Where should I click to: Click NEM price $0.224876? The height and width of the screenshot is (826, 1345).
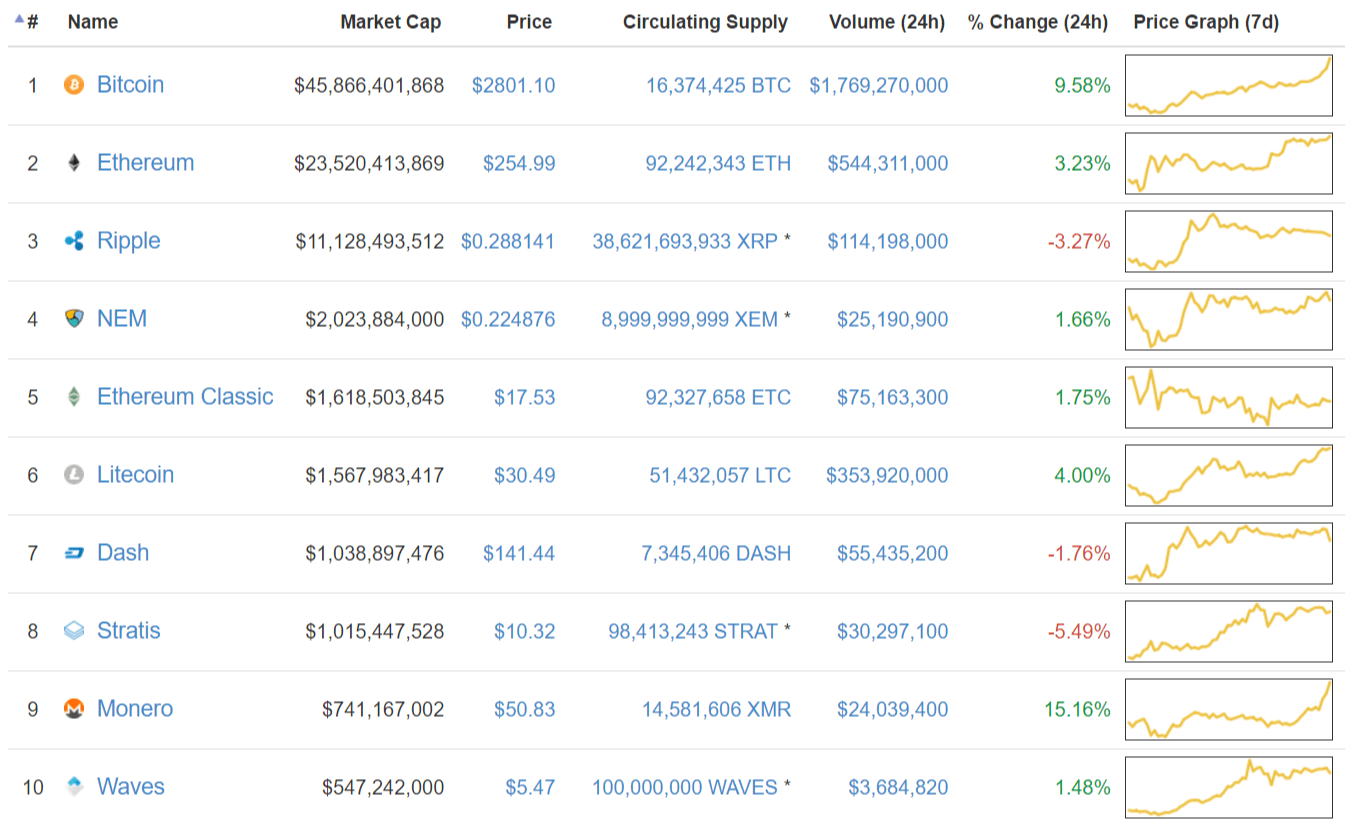pos(508,319)
